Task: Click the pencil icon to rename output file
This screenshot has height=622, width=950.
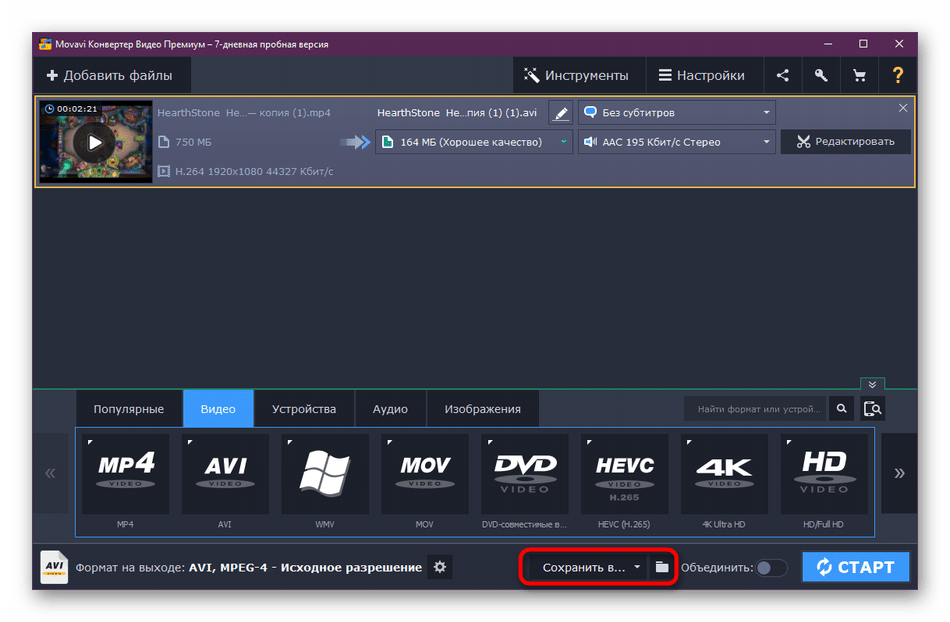Action: [561, 113]
